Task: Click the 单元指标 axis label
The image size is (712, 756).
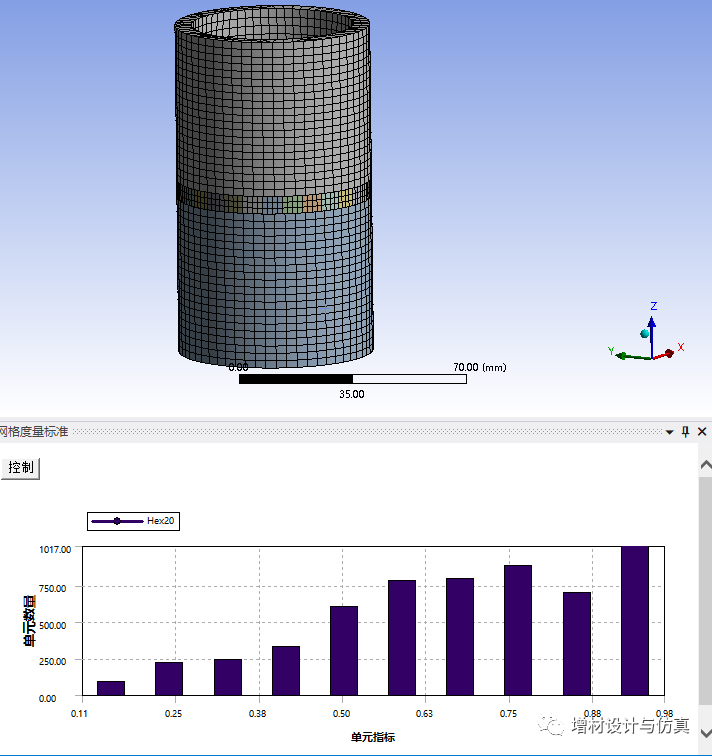Action: (373, 737)
